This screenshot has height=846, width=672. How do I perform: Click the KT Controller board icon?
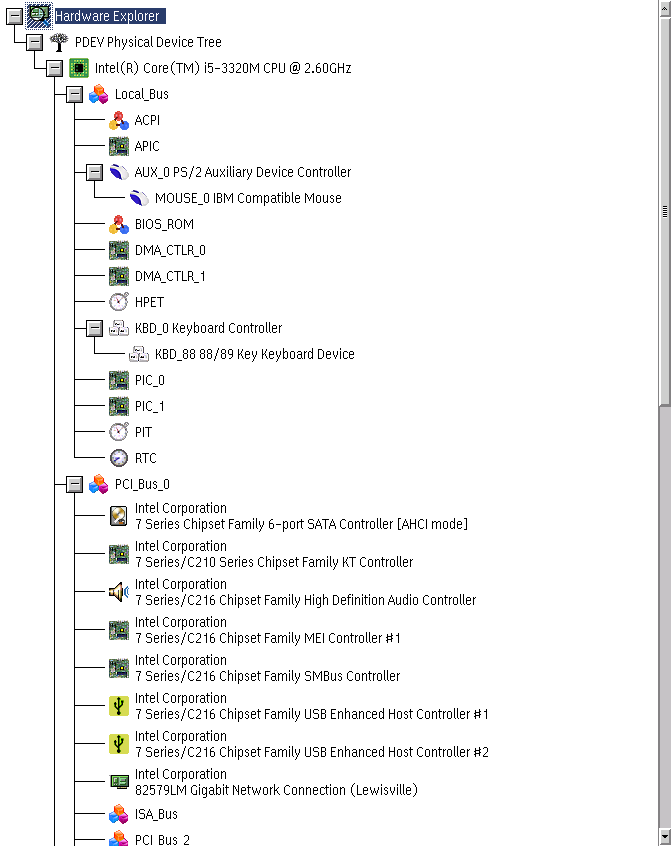pos(119,554)
